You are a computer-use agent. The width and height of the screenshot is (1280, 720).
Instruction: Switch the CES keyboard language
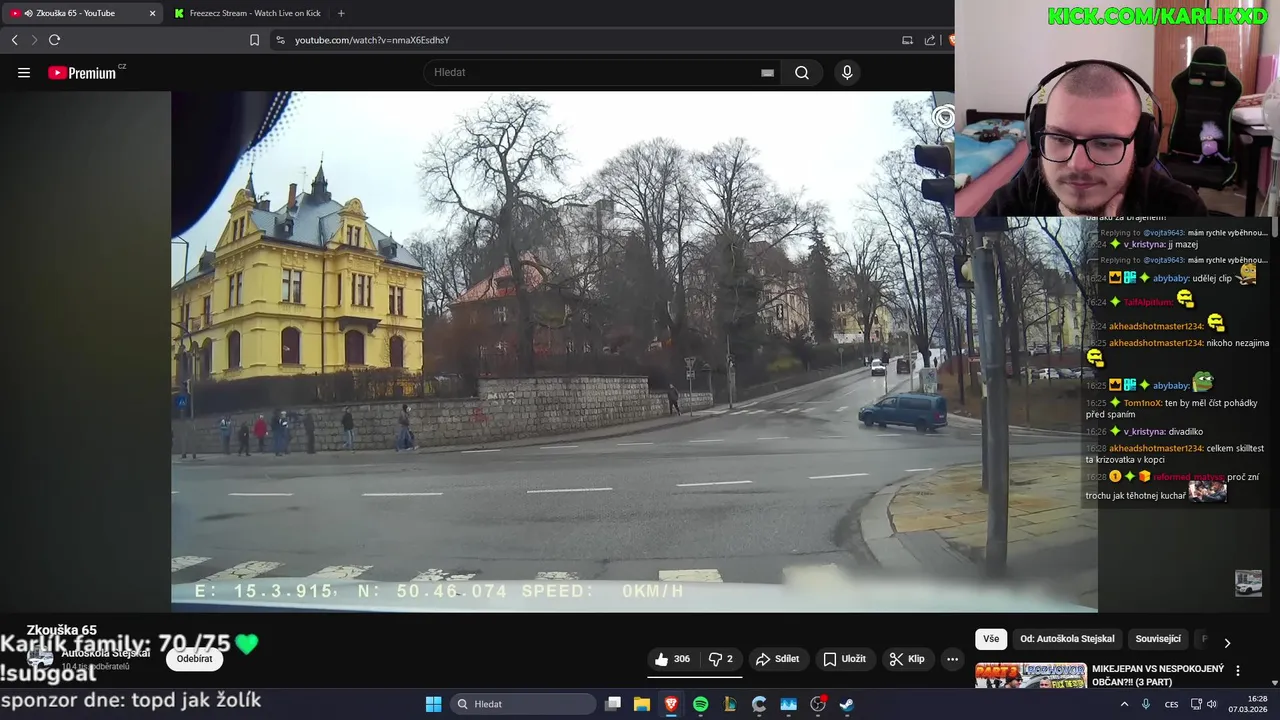pyautogui.click(x=1171, y=704)
